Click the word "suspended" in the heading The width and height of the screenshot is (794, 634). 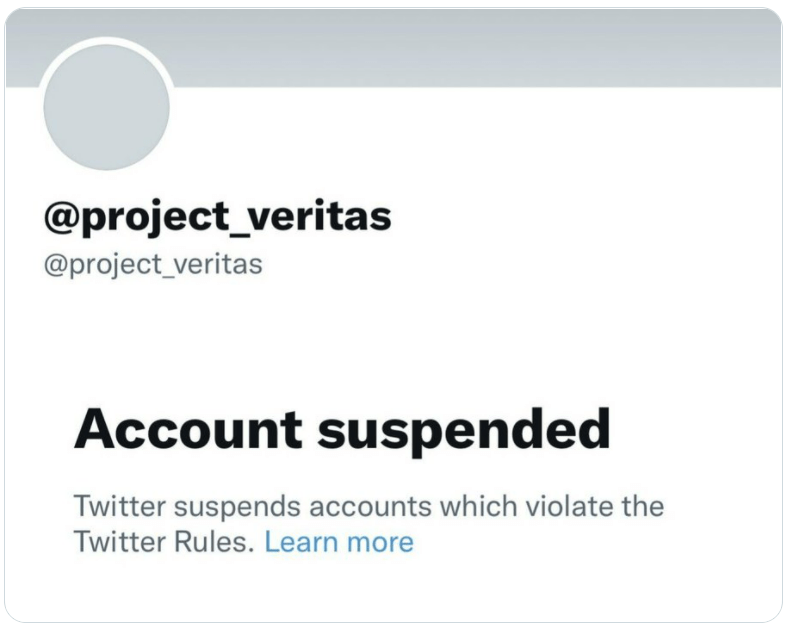click(463, 430)
